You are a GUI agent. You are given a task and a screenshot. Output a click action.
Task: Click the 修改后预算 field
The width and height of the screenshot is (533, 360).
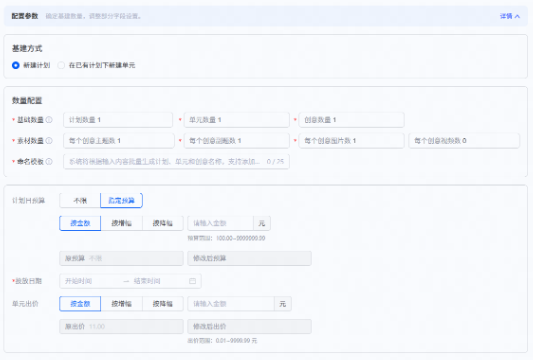250,258
